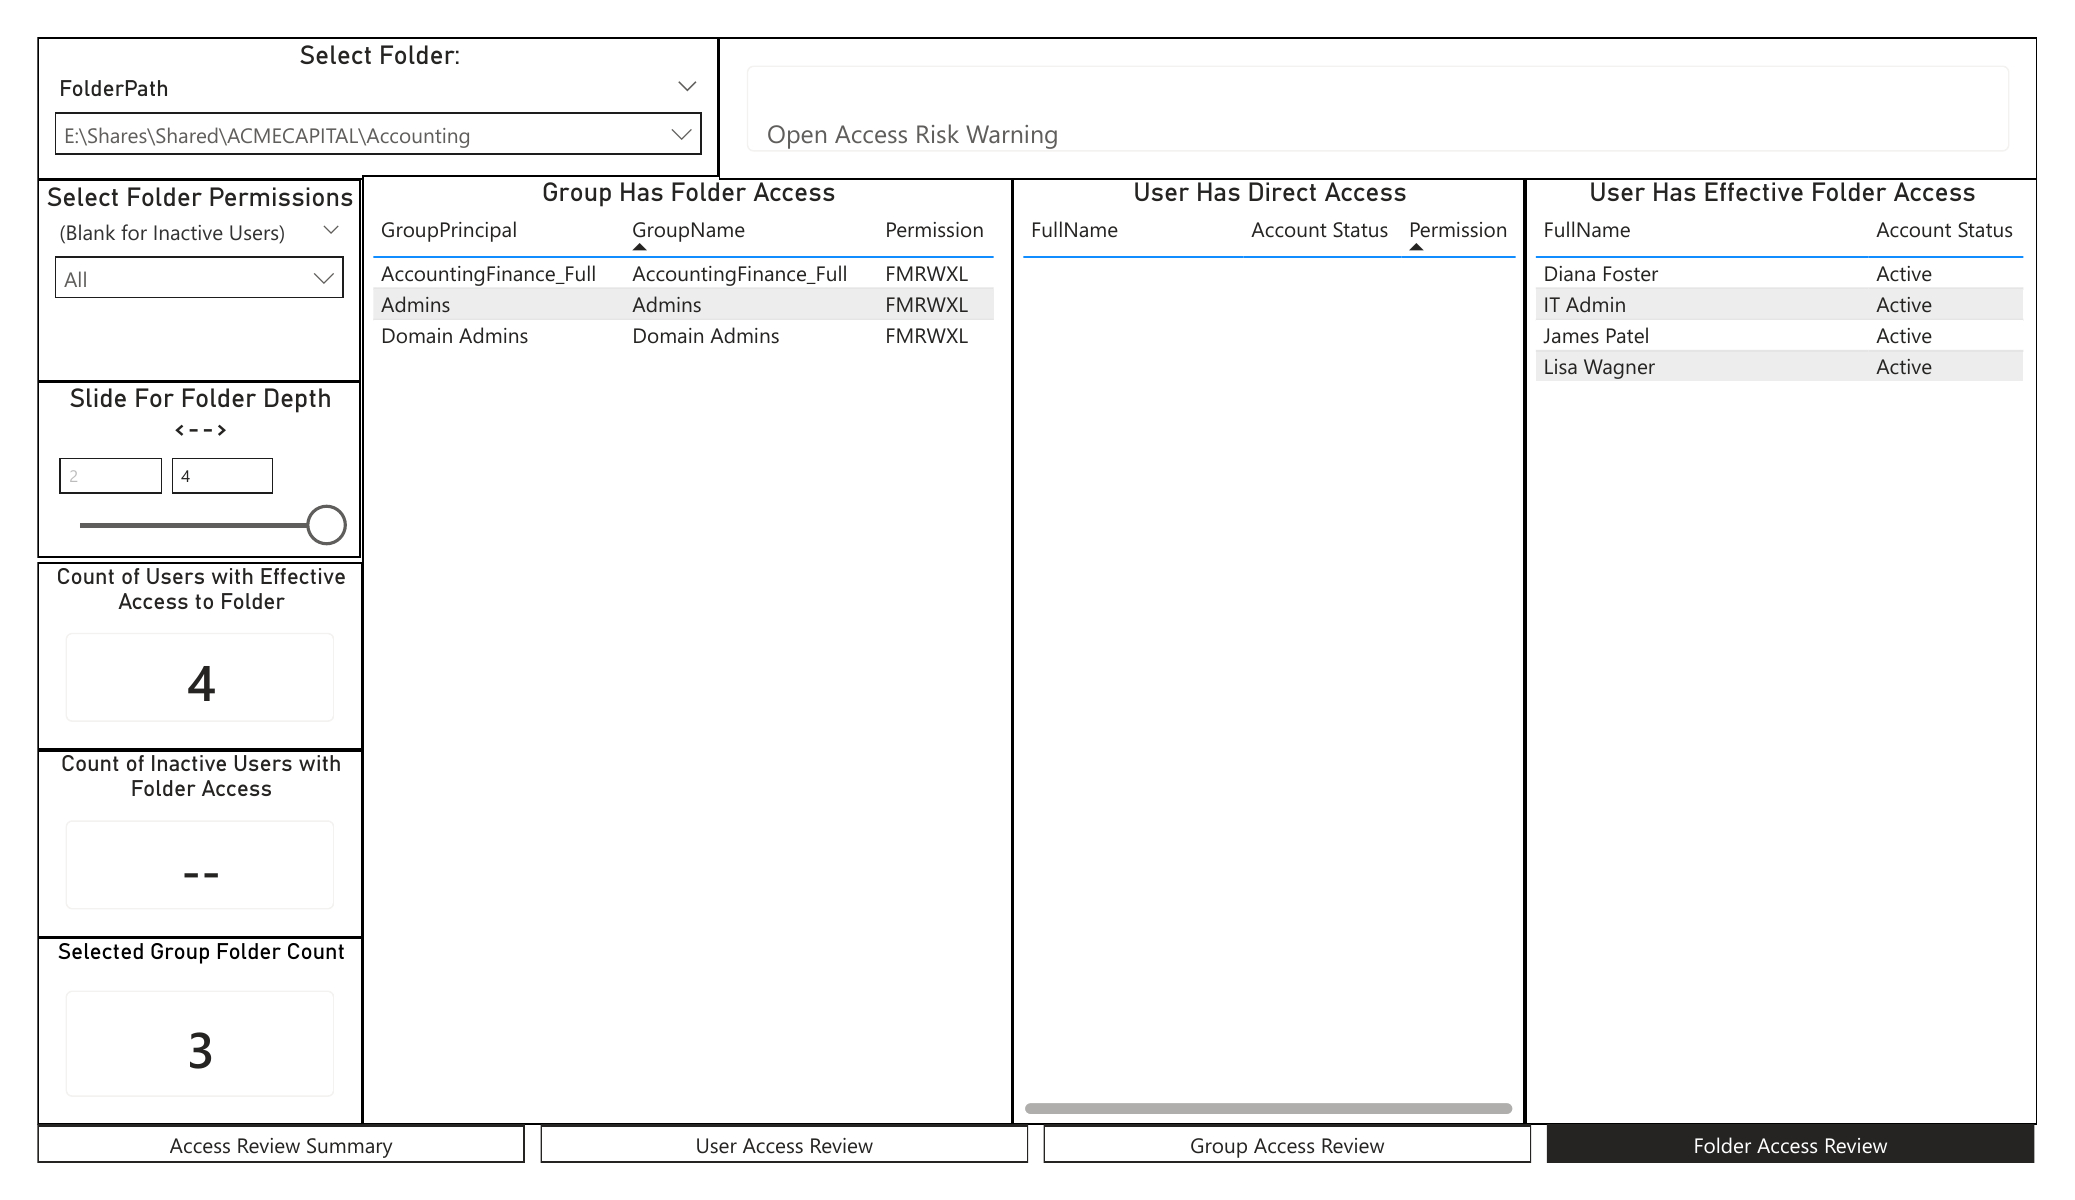The width and height of the screenshot is (2075, 1200).
Task: Click the GroupName sort arrow indicator
Action: [640, 247]
